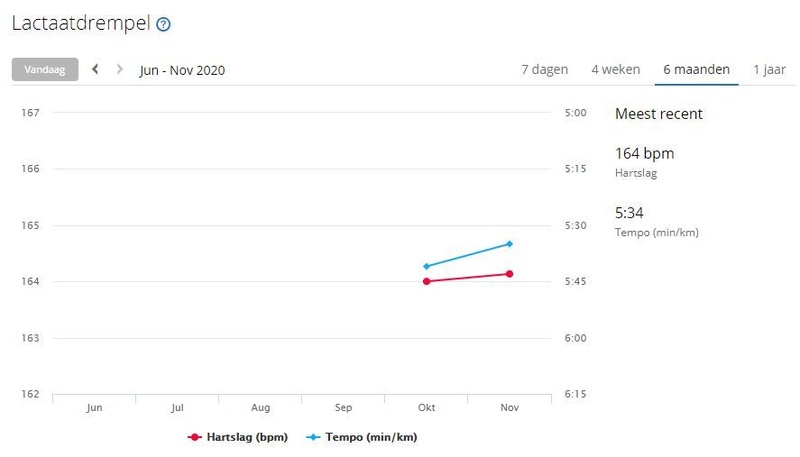800x457 pixels.
Task: Click the Jun - Nov 2020 date range
Action: [x=182, y=70]
